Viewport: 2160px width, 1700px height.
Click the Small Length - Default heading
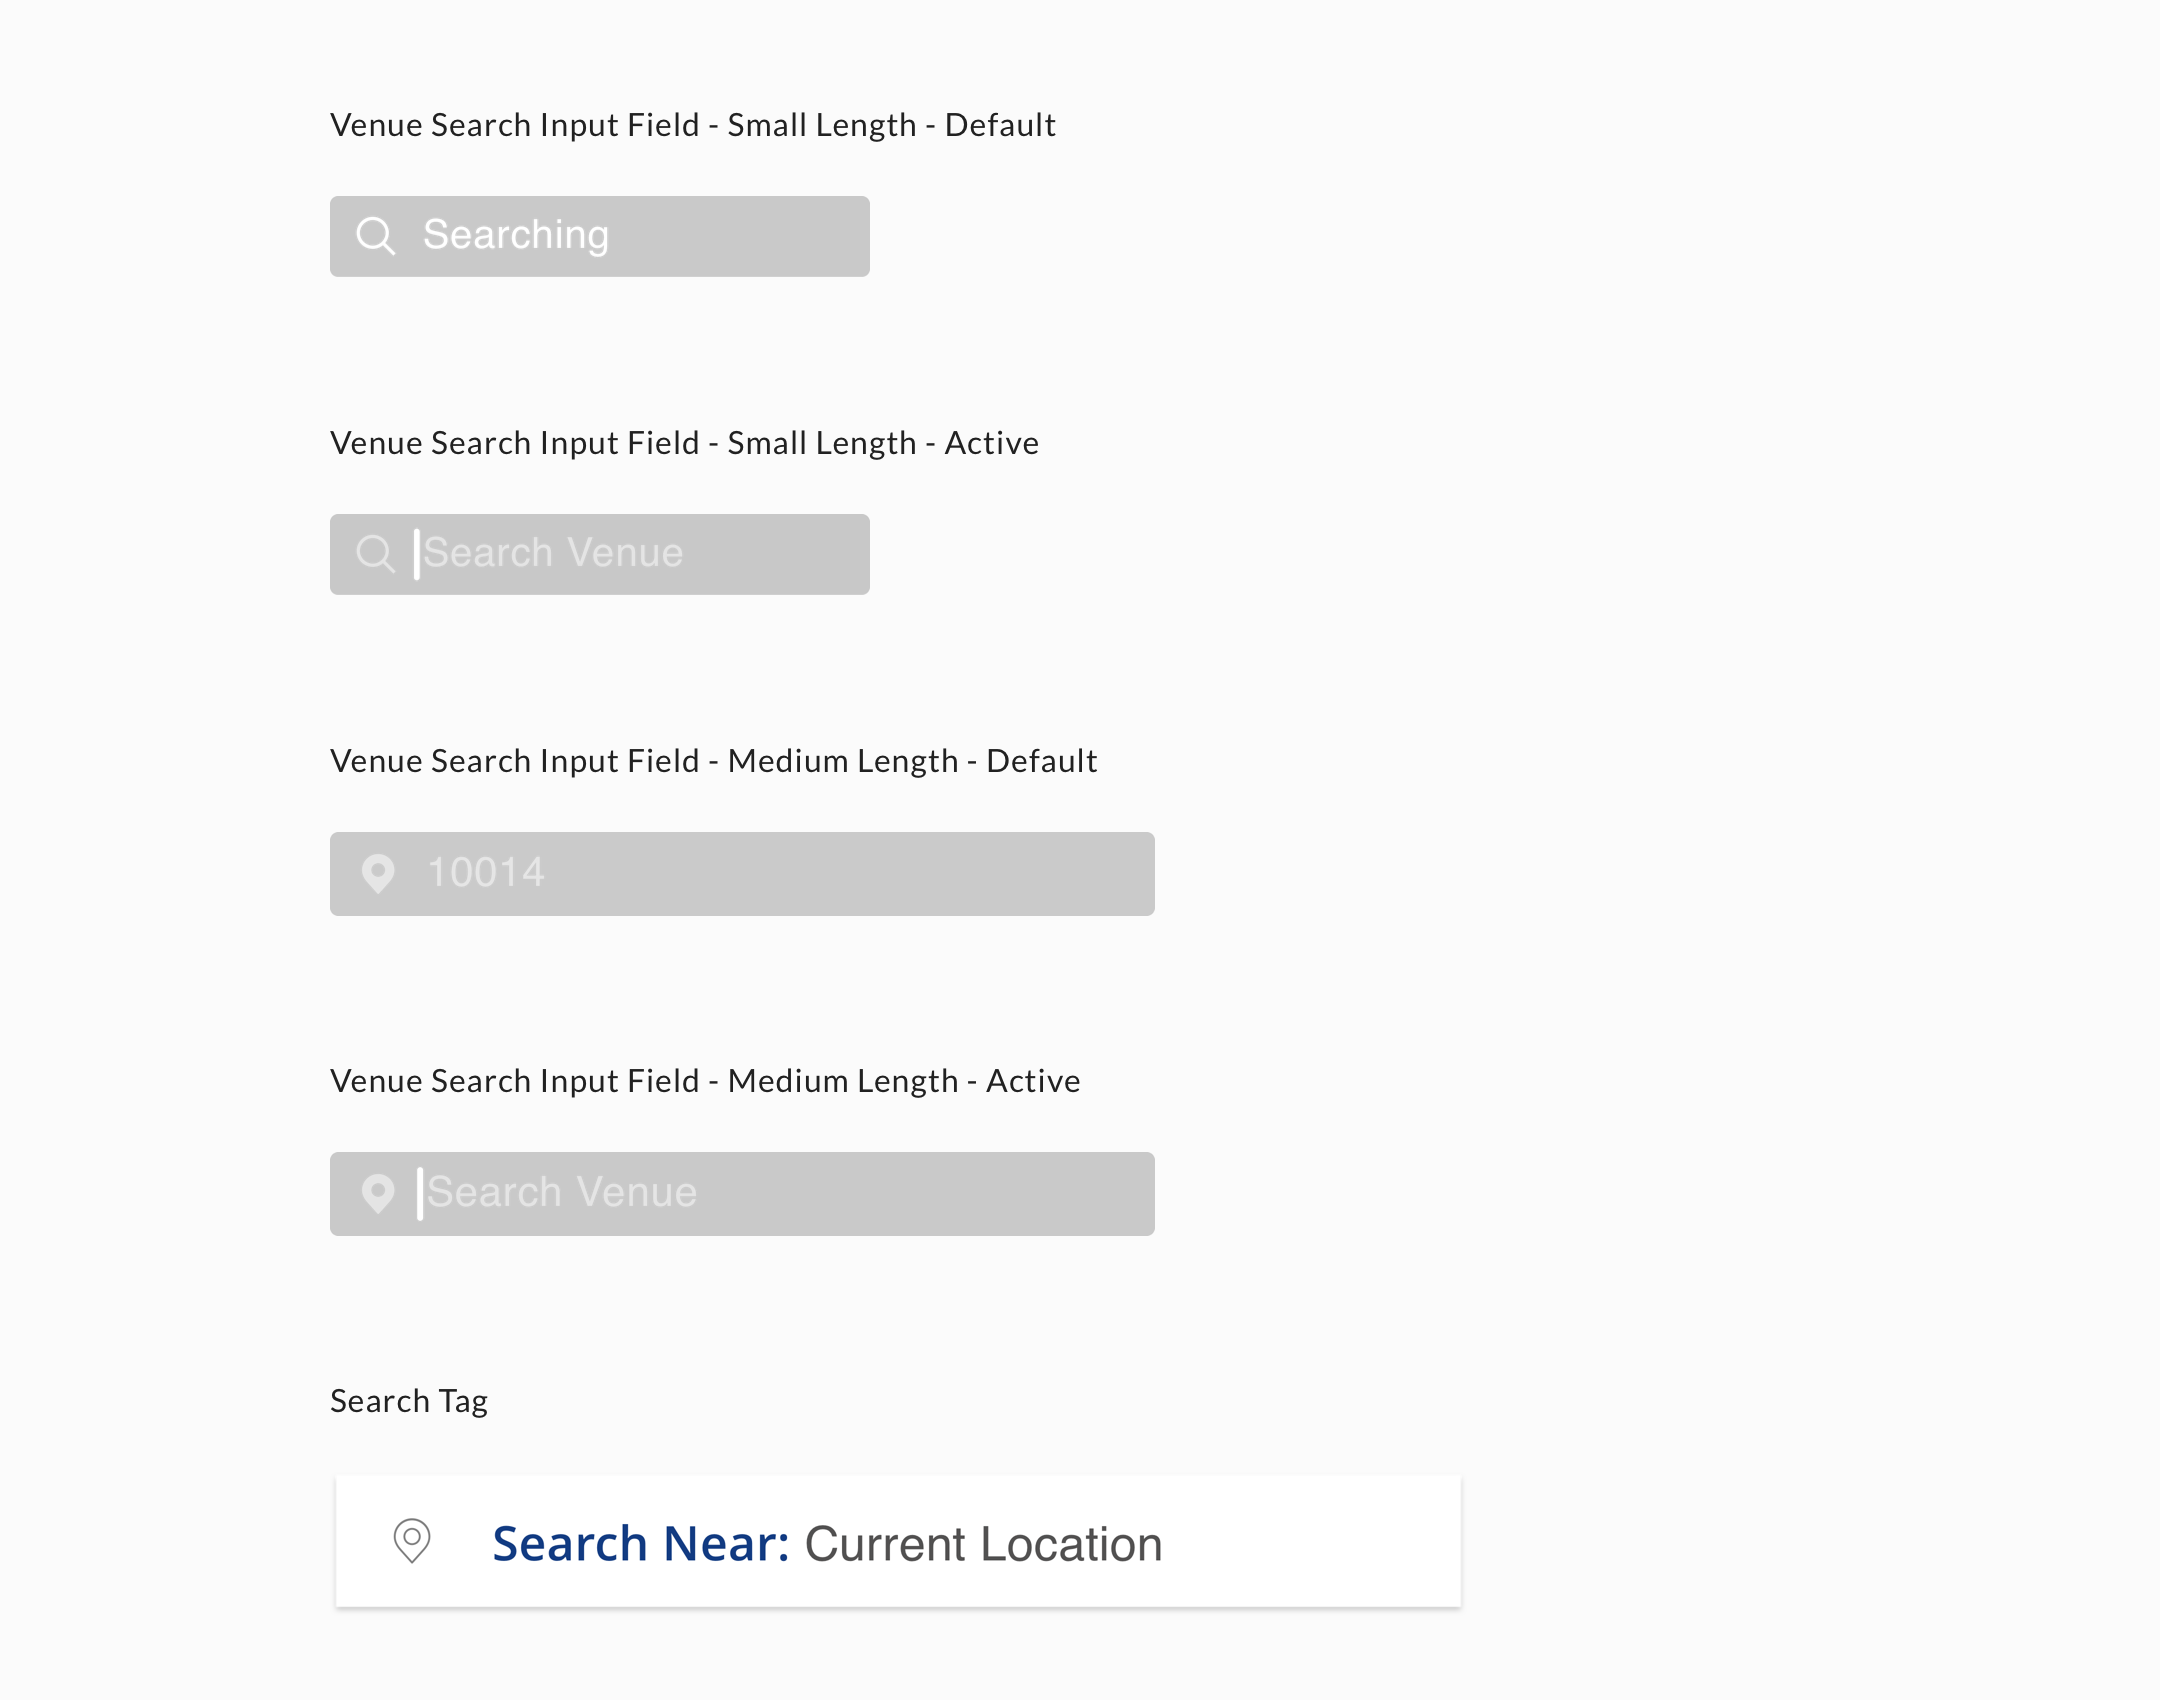click(x=692, y=125)
